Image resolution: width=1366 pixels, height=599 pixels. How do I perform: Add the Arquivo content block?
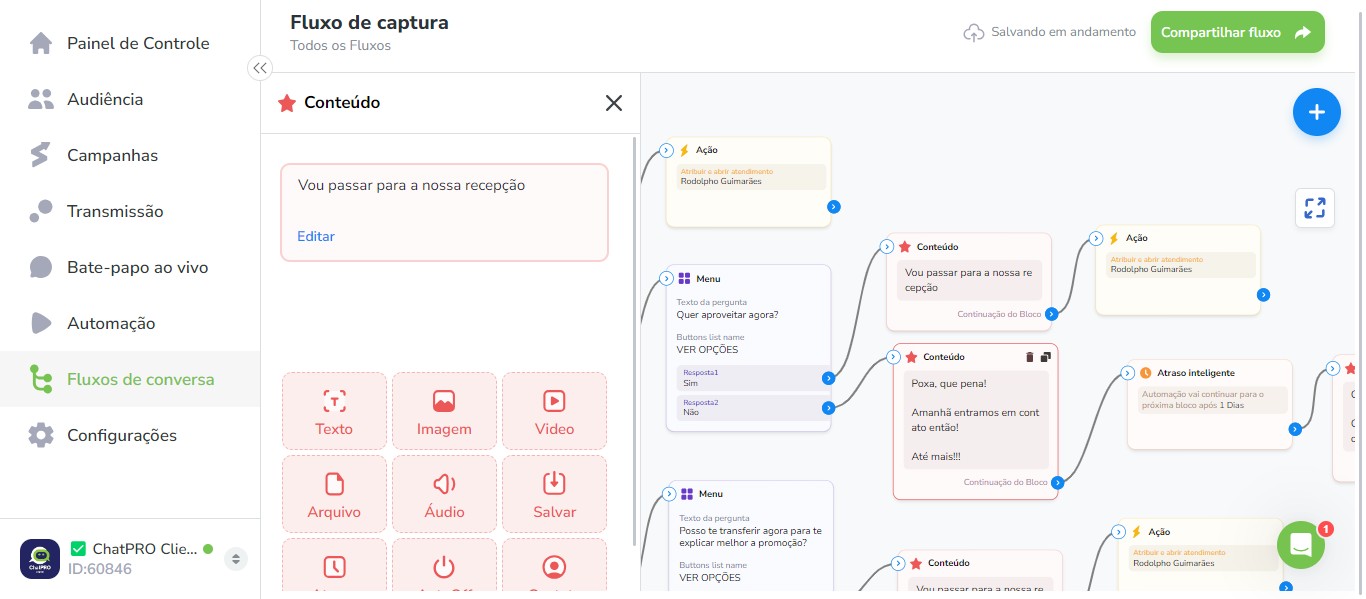pos(334,494)
